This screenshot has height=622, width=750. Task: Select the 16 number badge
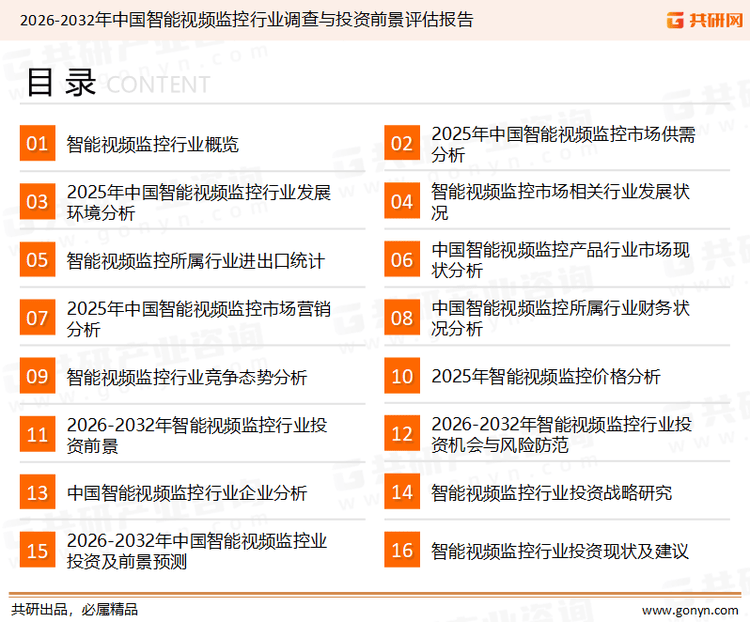click(402, 550)
